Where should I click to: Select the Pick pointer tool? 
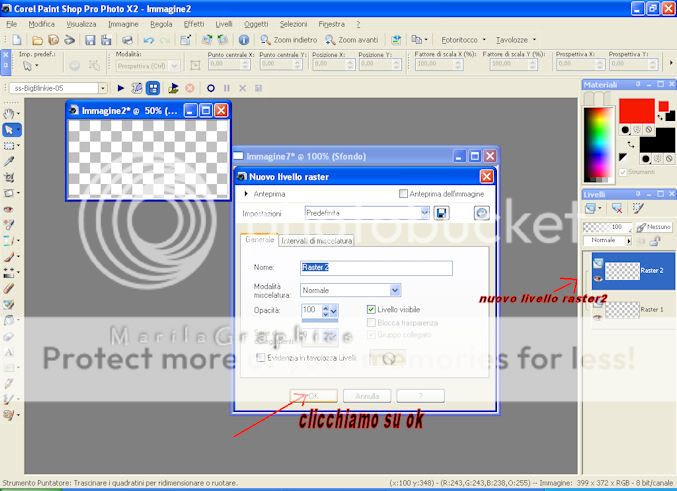click(9, 130)
